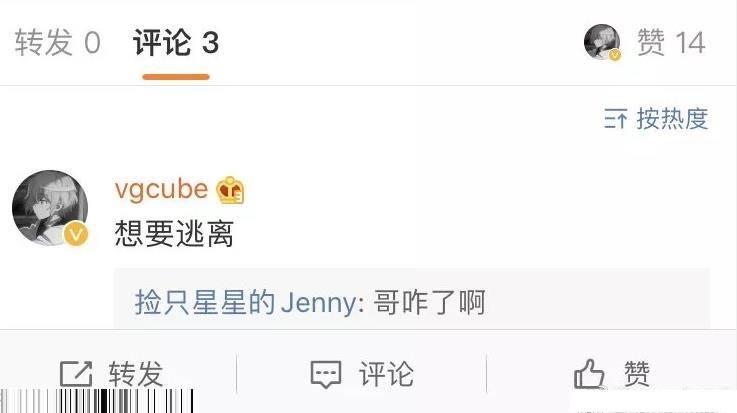Tap the 赞 label in the bottom bar

click(x=637, y=374)
